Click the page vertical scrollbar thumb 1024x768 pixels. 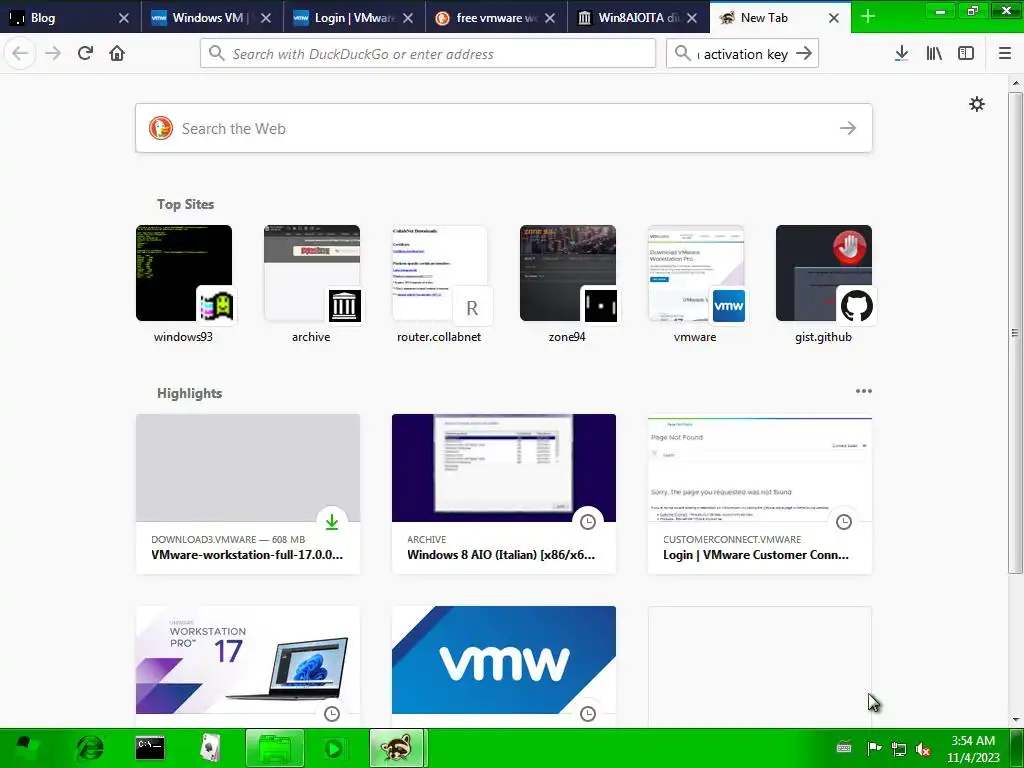[x=1015, y=333]
